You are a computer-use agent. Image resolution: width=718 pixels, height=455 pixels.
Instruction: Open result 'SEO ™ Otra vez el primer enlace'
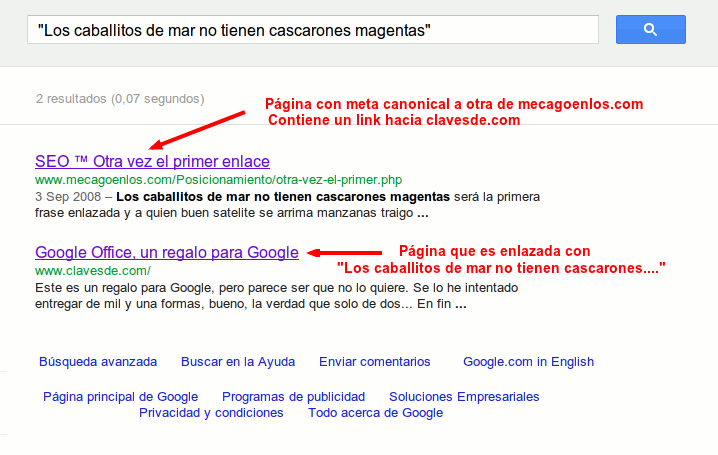[x=152, y=162]
